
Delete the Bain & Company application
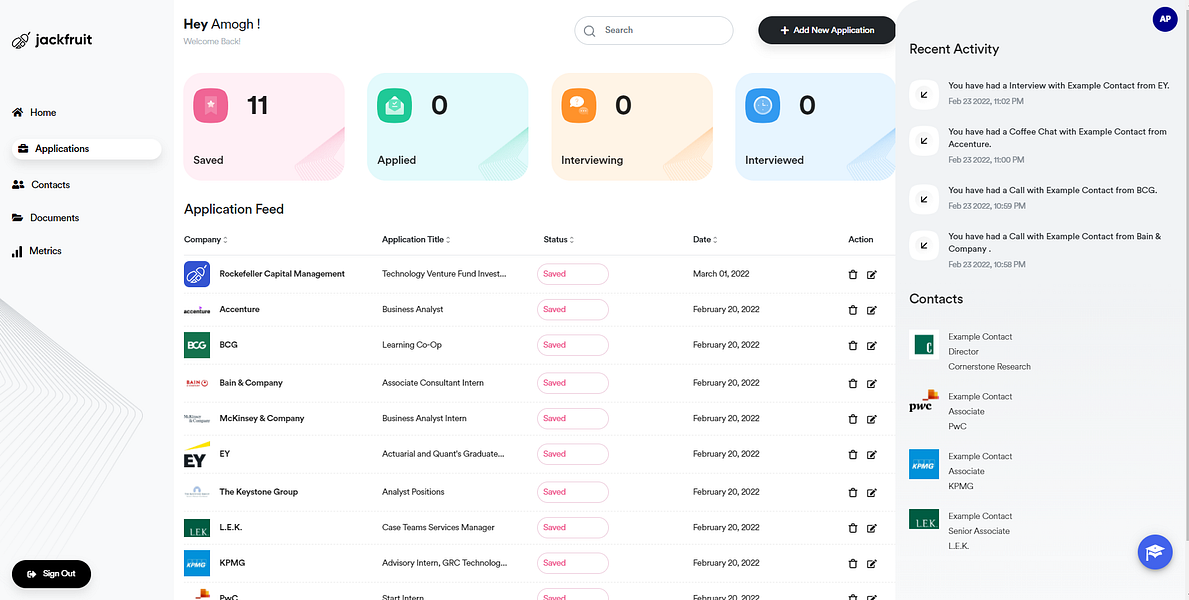[x=852, y=383]
